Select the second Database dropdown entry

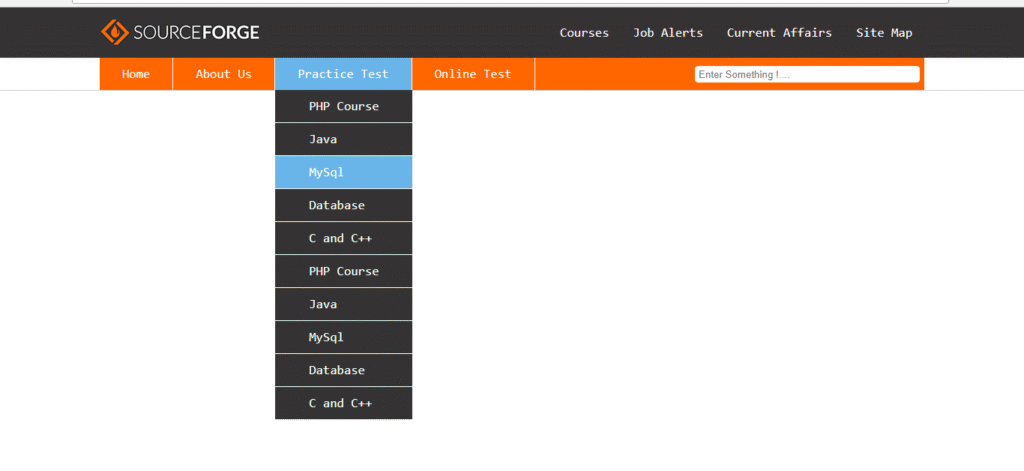tap(343, 370)
